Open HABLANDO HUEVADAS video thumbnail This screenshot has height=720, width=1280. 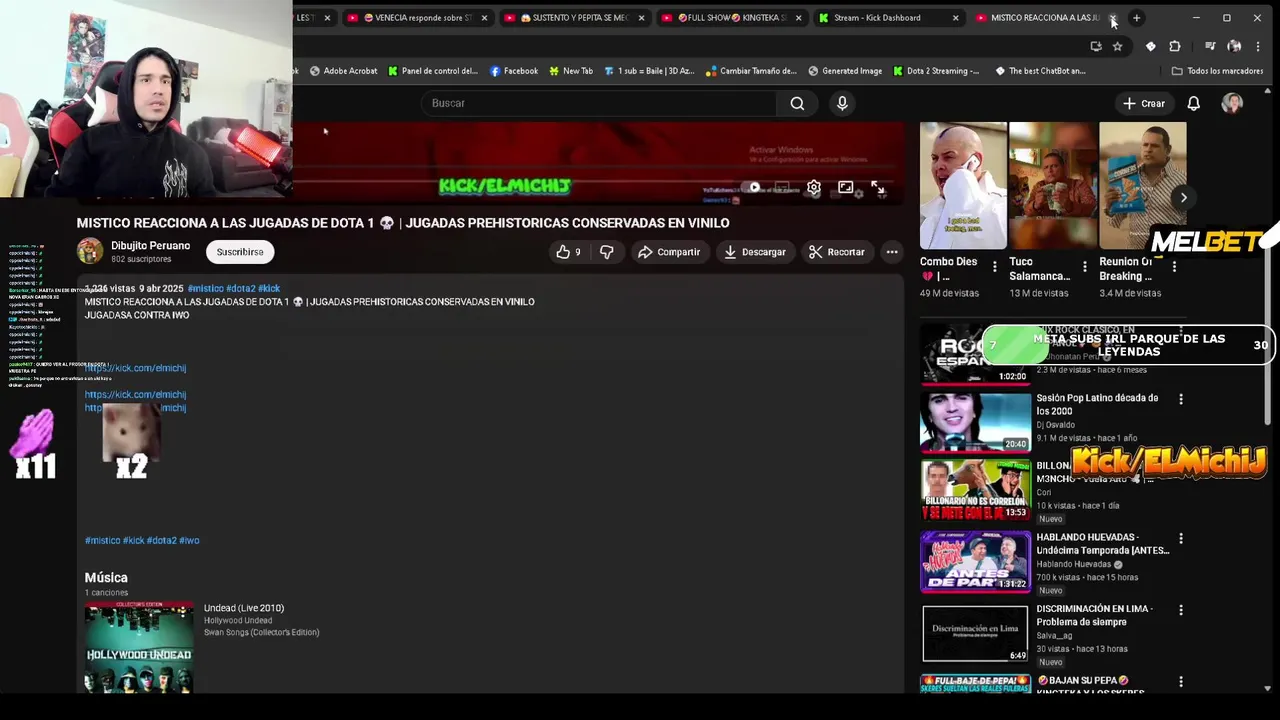tap(975, 561)
